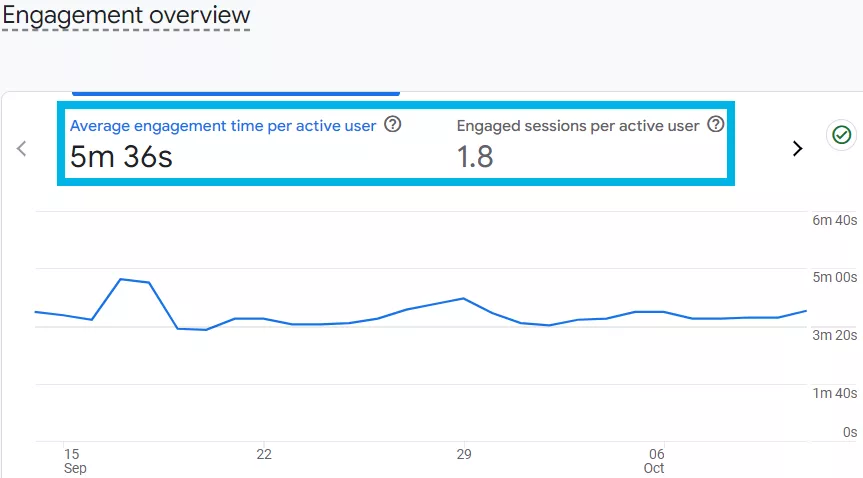Click the 1.8 sessions value
The width and height of the screenshot is (863, 478).
tap(475, 157)
